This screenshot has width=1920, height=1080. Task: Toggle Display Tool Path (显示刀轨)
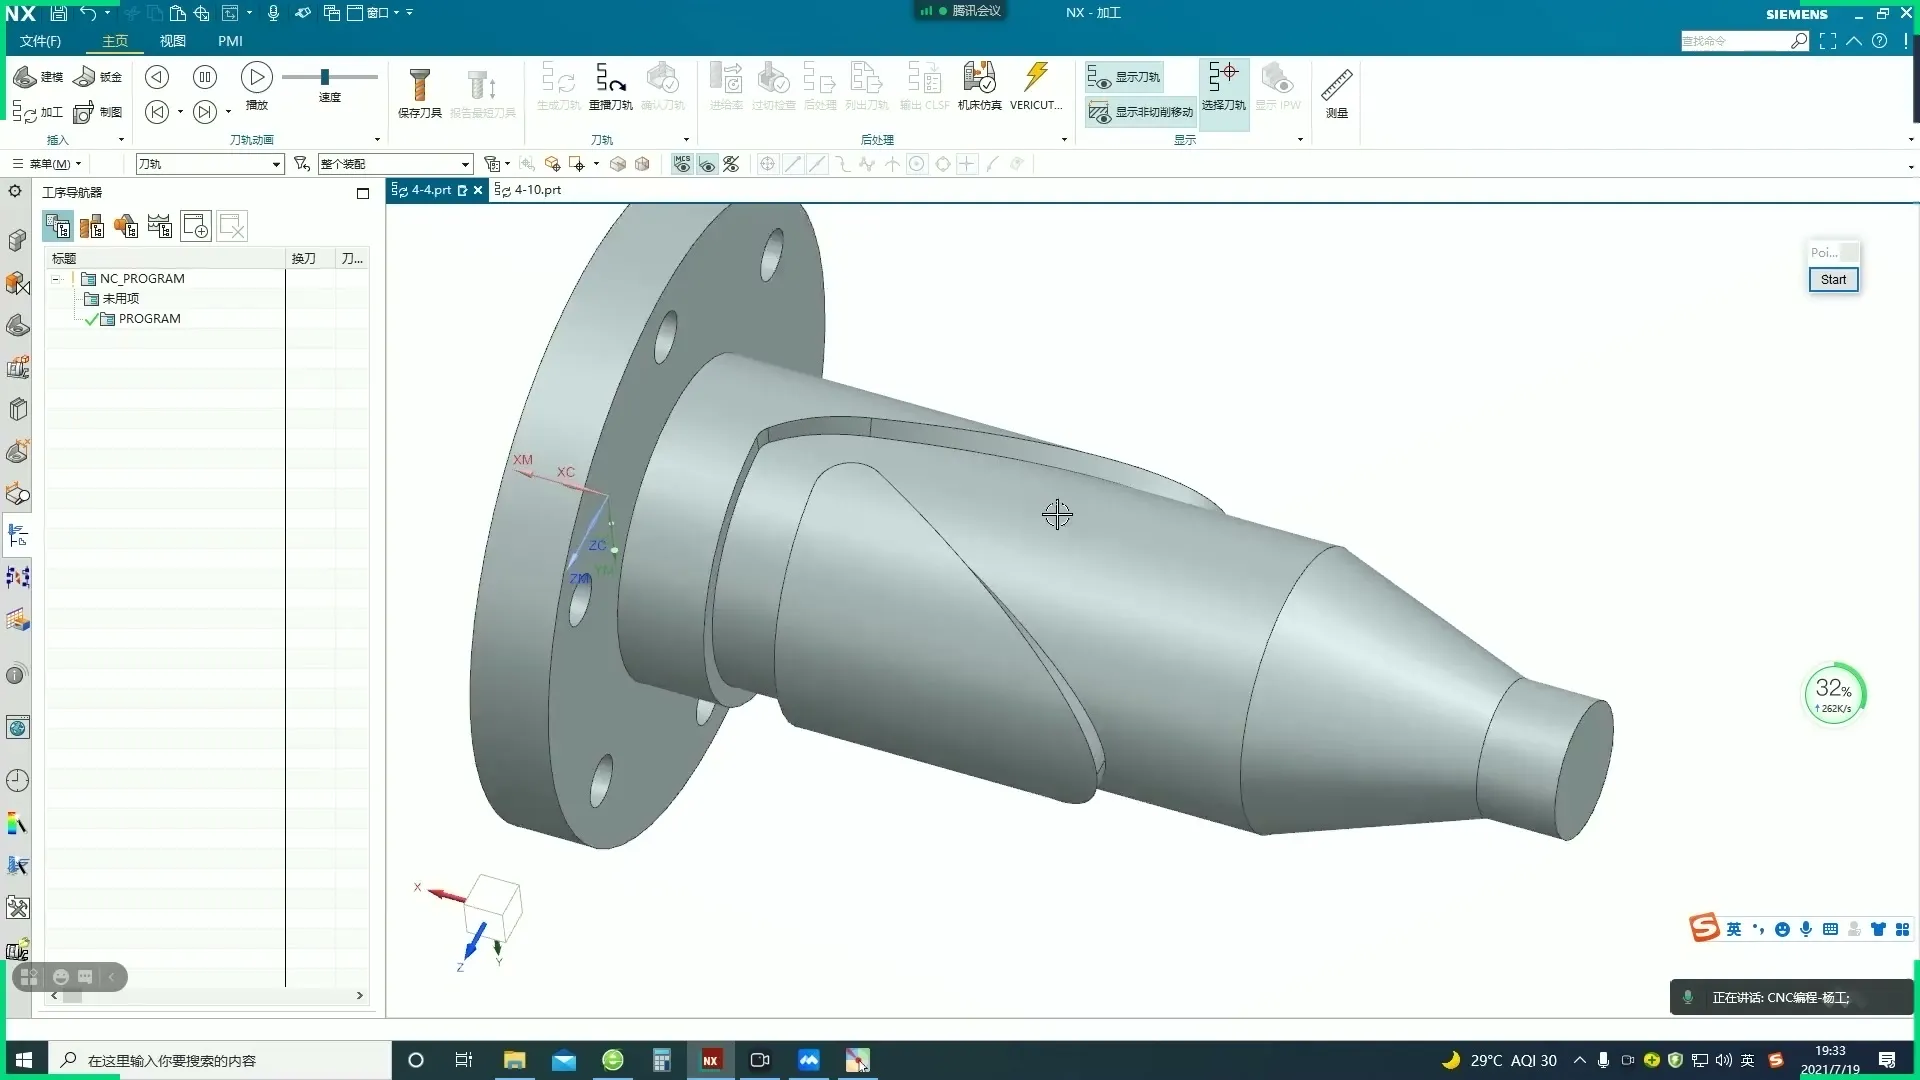click(x=1125, y=77)
